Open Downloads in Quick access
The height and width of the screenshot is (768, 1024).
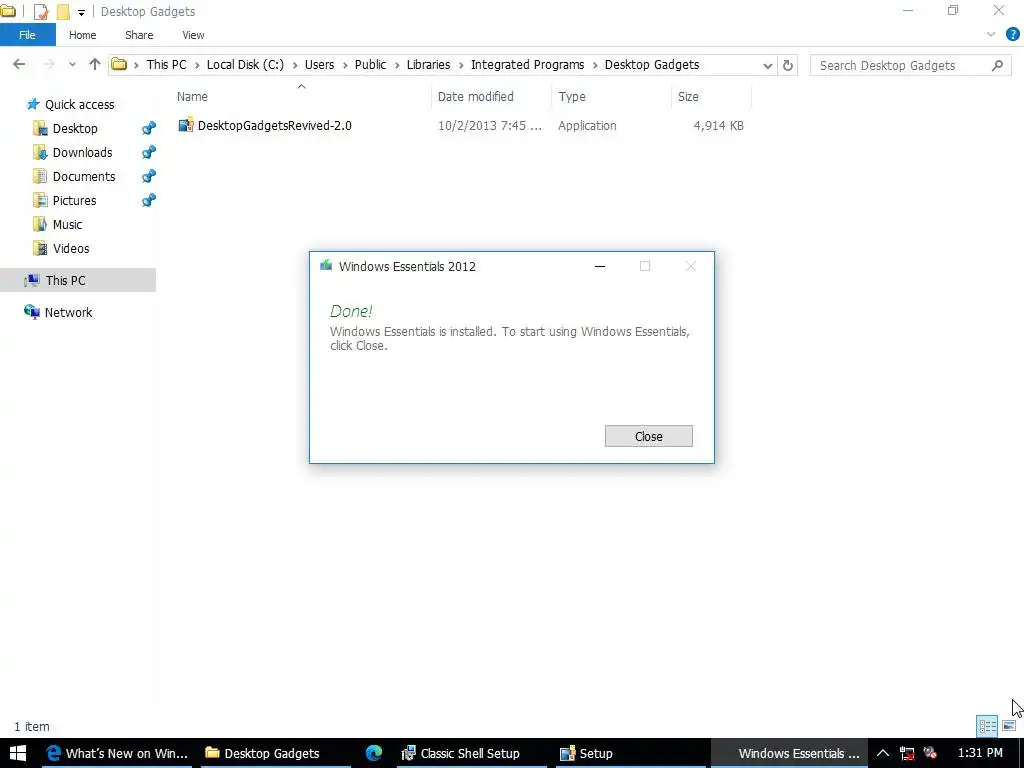pos(82,153)
